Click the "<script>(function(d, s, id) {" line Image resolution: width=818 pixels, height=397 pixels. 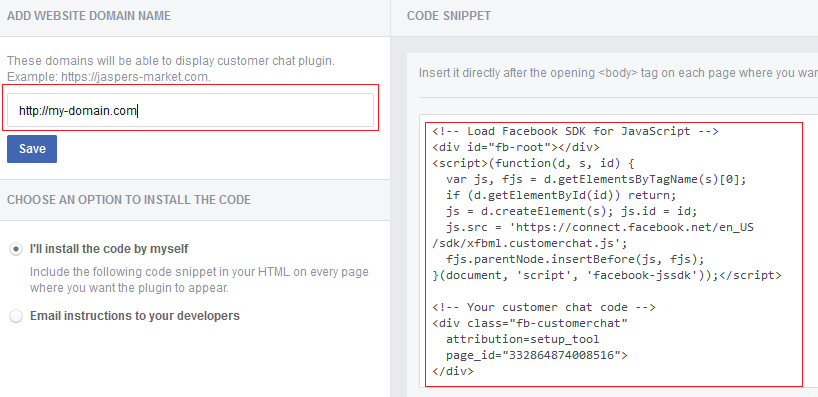point(533,163)
